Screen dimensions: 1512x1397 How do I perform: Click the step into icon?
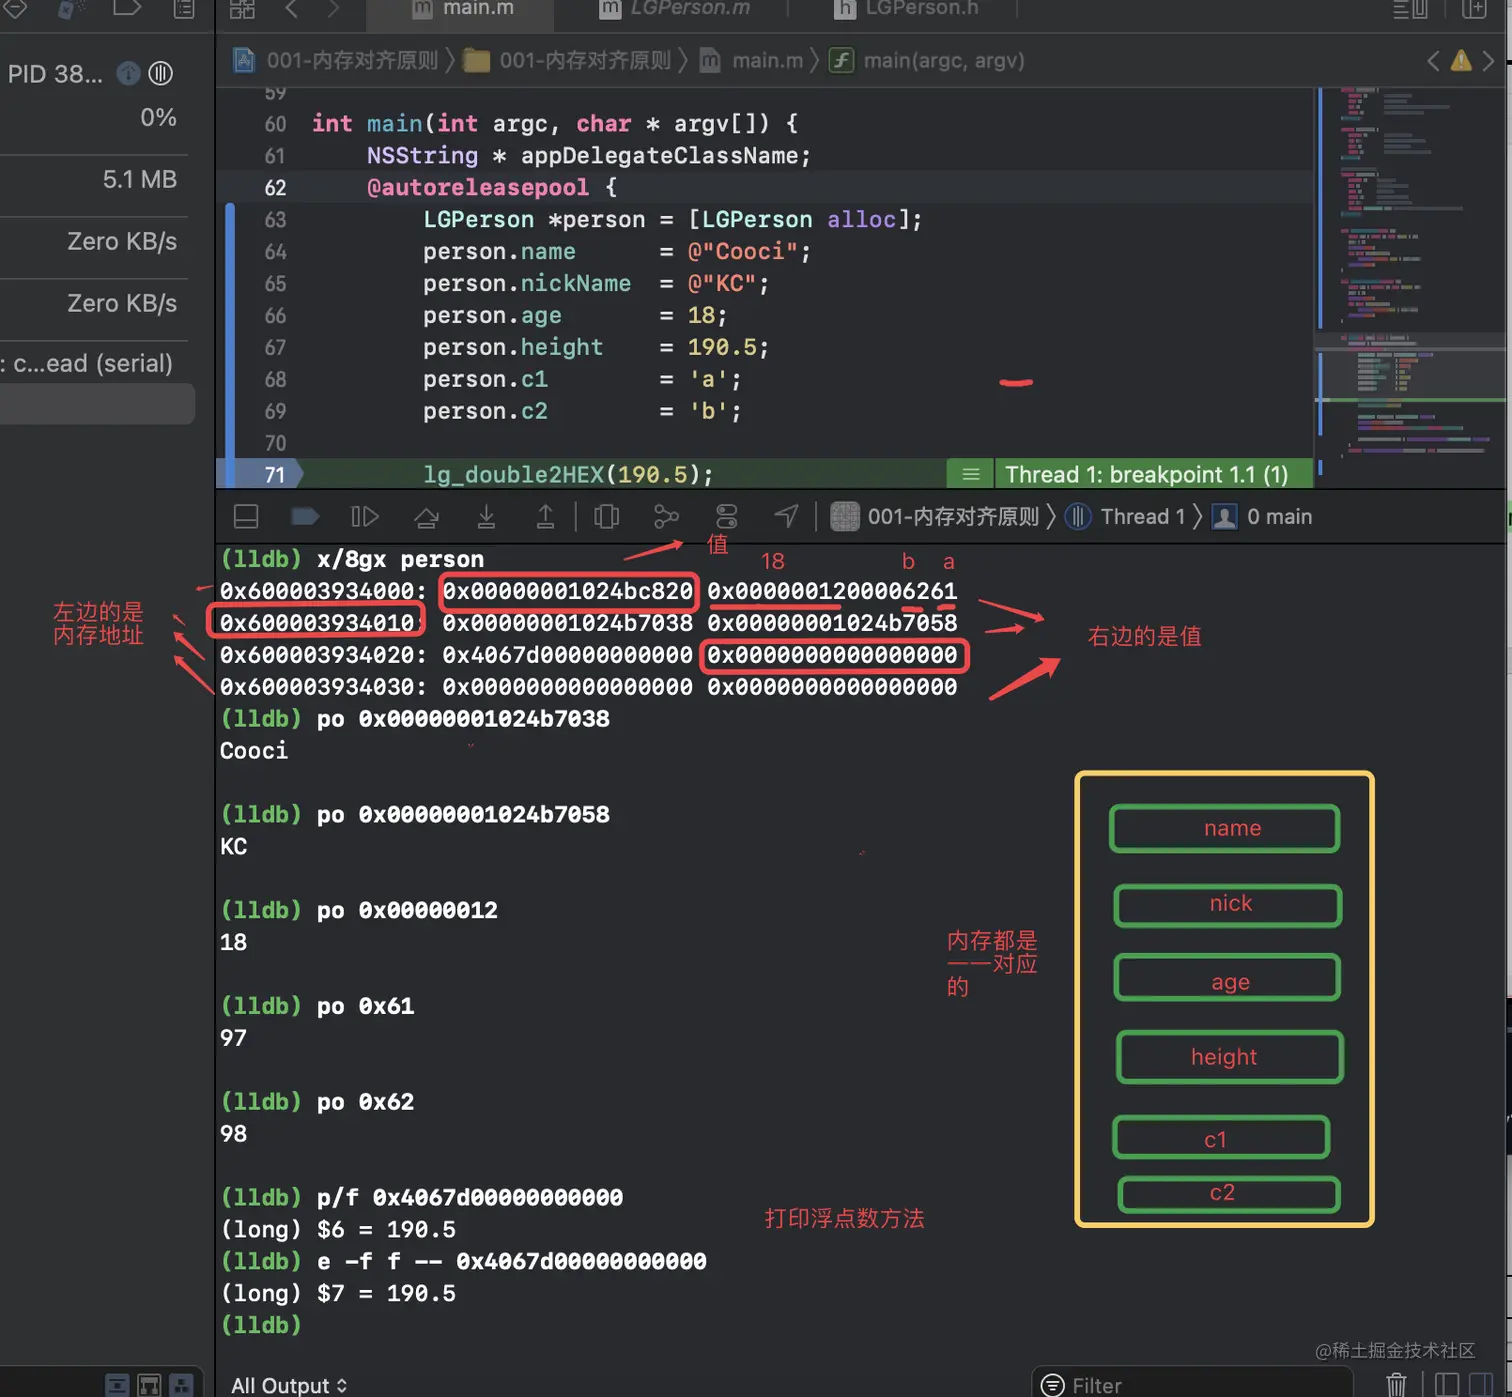pos(486,516)
